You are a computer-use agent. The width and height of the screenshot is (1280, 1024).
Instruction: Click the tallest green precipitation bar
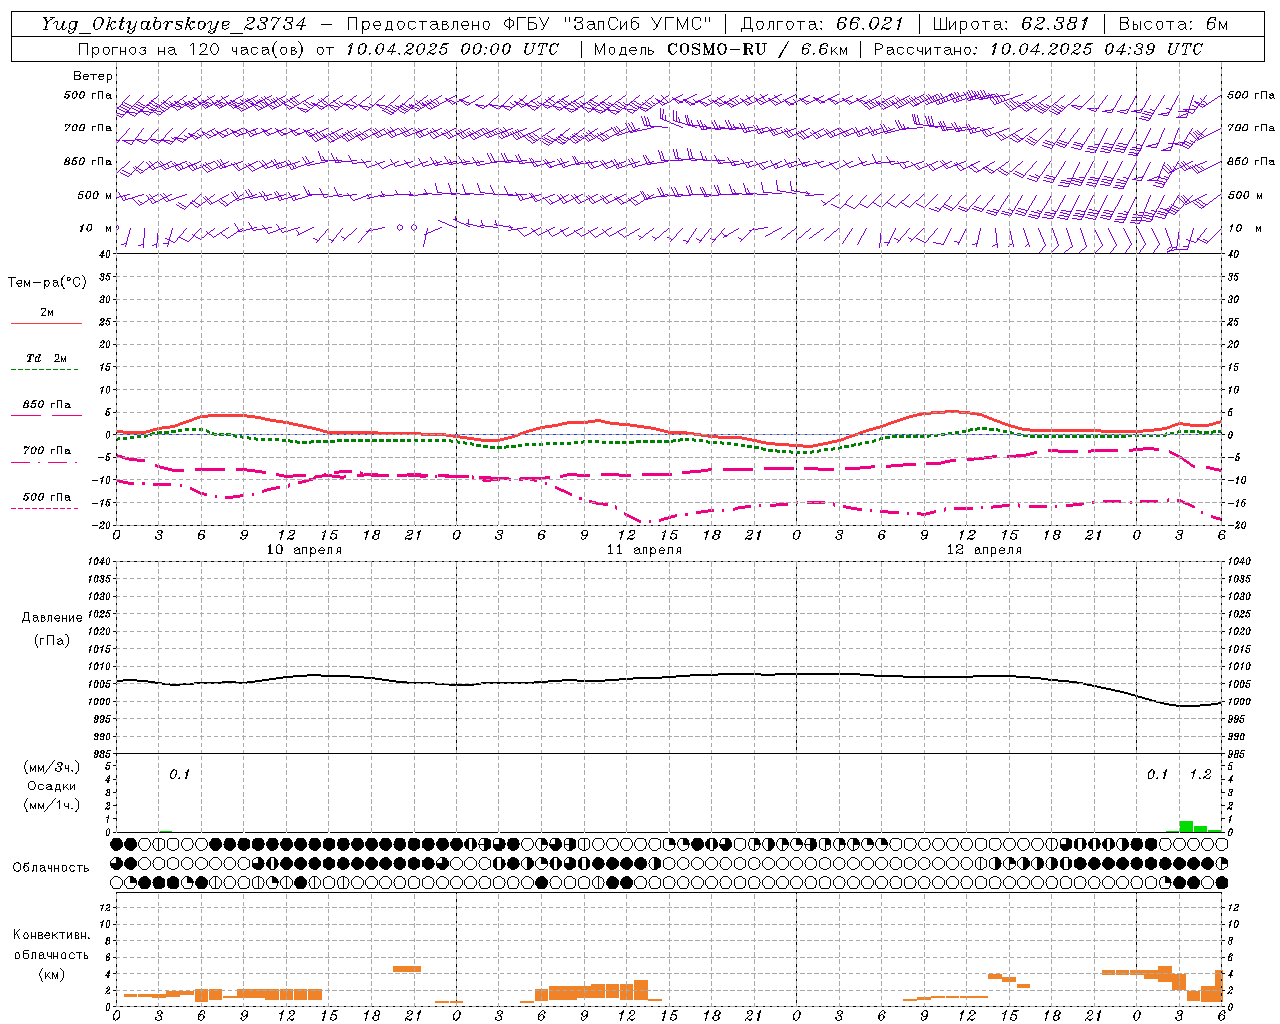point(1186,826)
